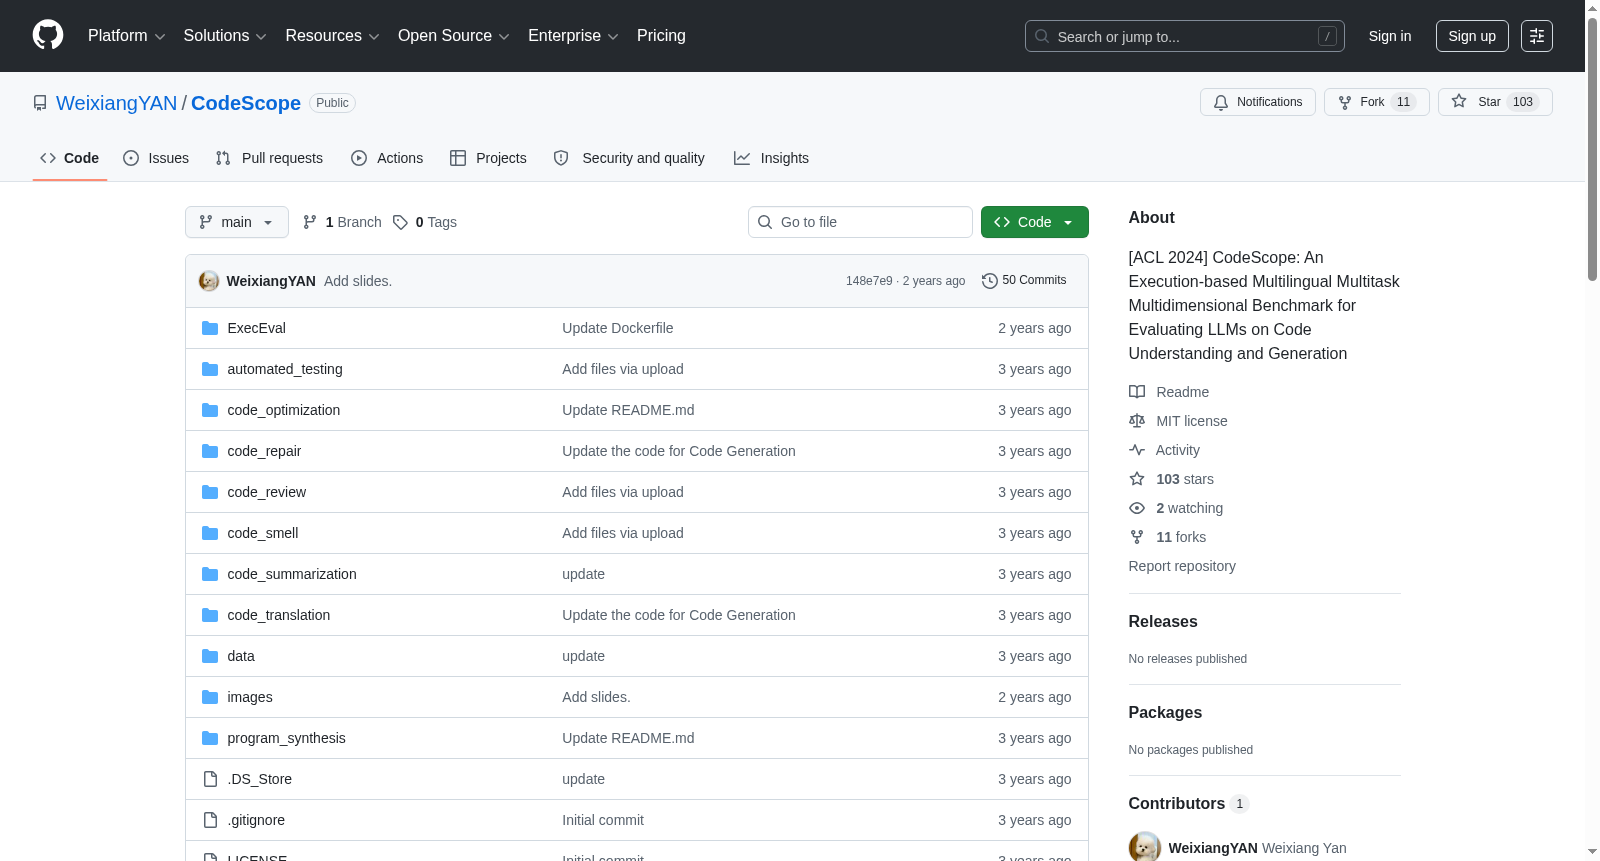This screenshot has height=861, width=1600.
Task: Click the code_summarization folder icon
Action: [210, 574]
